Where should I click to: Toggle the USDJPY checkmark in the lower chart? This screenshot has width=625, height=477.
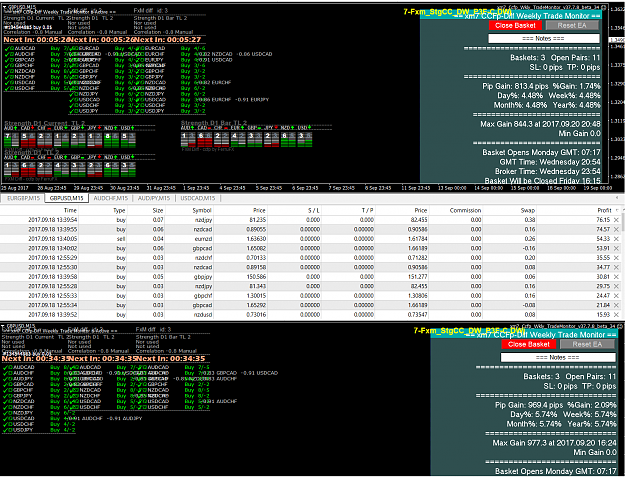[6, 430]
